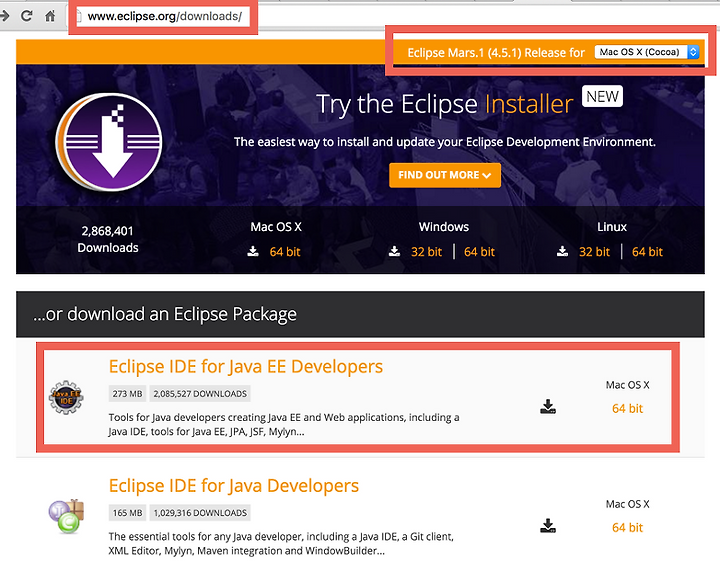Viewport: 720px width, 572px height.
Task: Click the 2,868,401 Downloads counter
Action: (107, 239)
